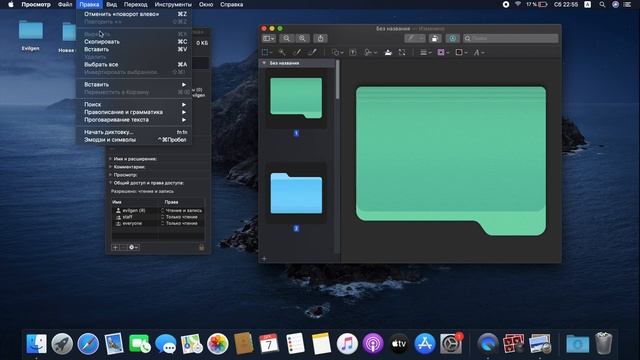Open 'Правописание и грамматика' submenu

[x=135, y=112]
